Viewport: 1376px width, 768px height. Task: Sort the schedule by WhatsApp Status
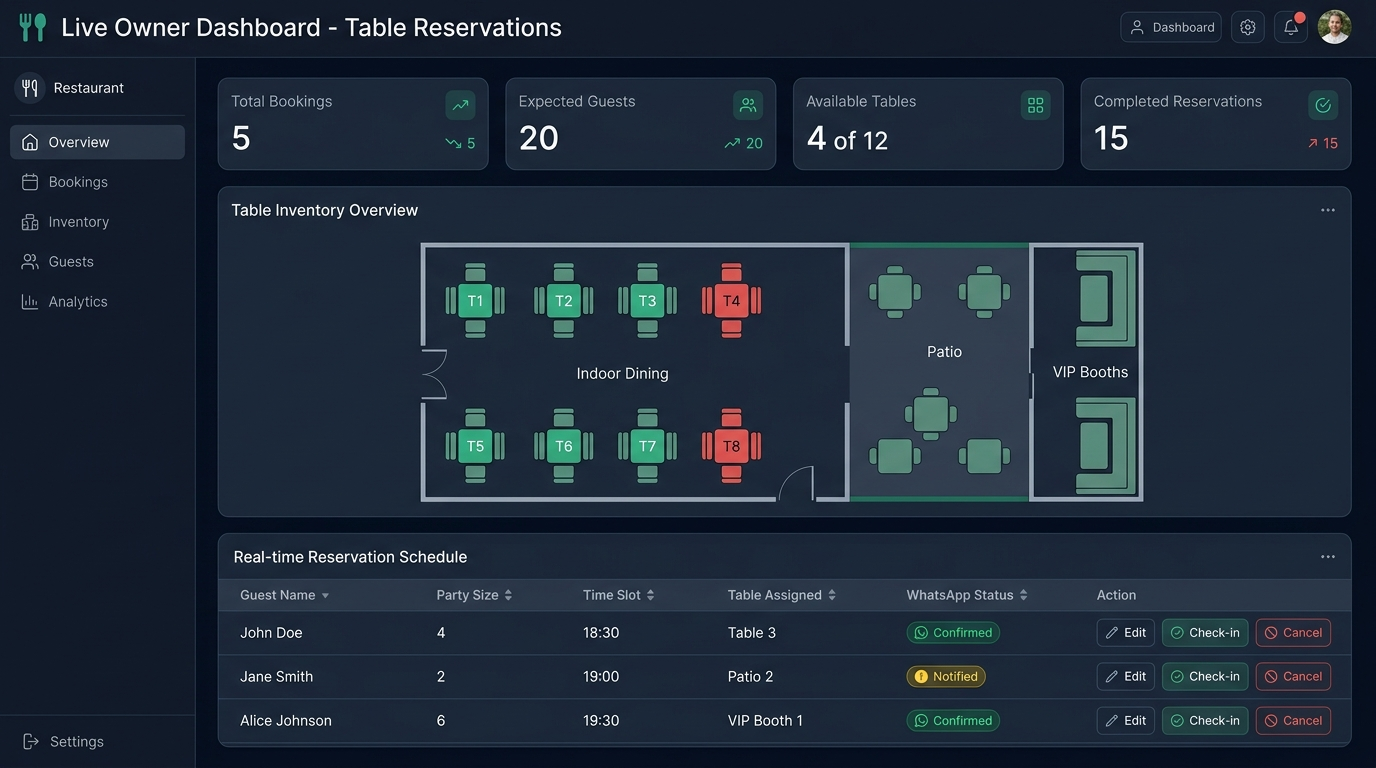point(967,595)
